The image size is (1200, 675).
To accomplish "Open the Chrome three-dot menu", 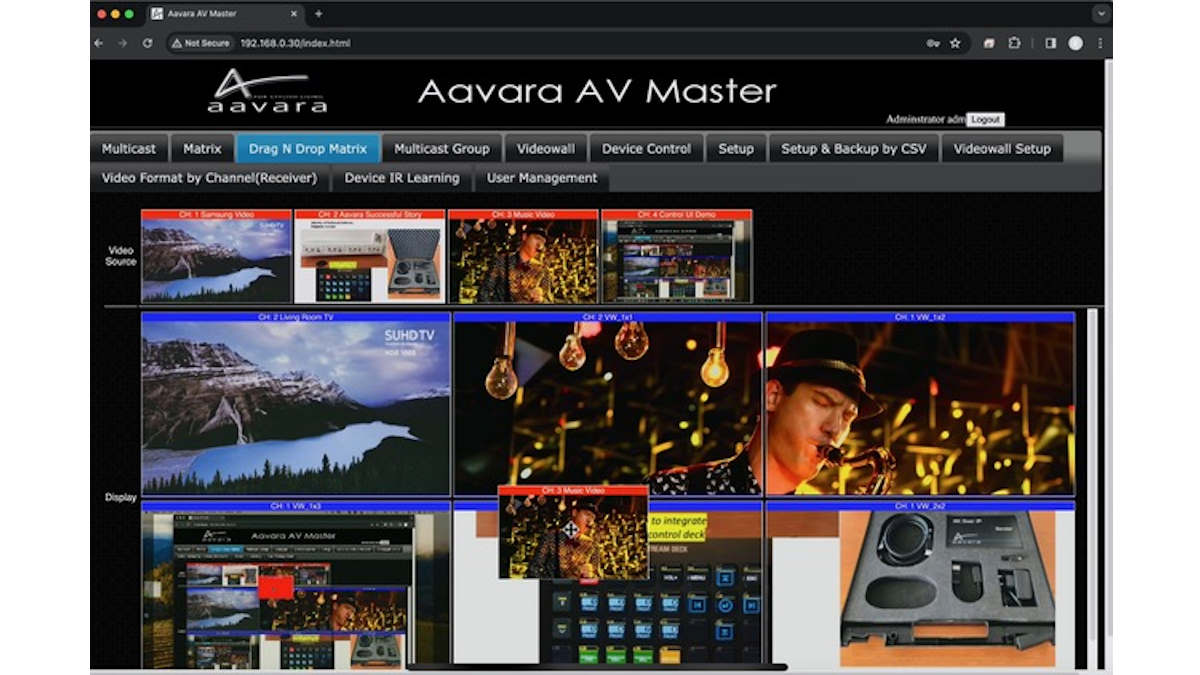I will tap(1100, 43).
